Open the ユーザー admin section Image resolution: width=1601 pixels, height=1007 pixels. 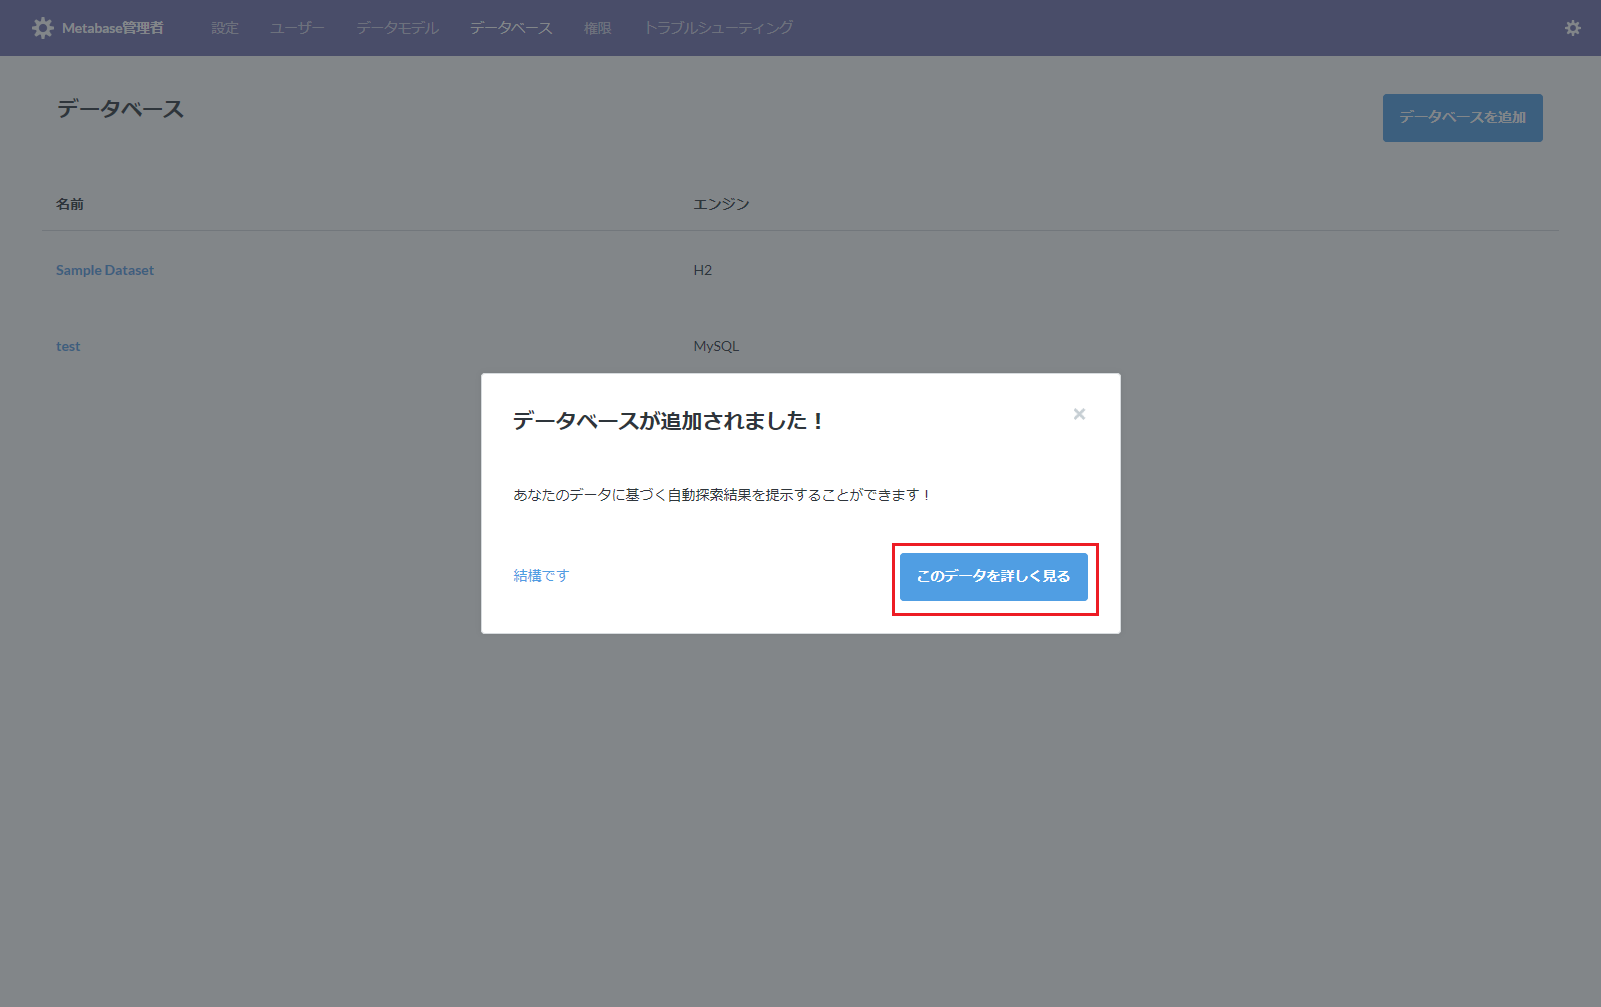coord(296,27)
